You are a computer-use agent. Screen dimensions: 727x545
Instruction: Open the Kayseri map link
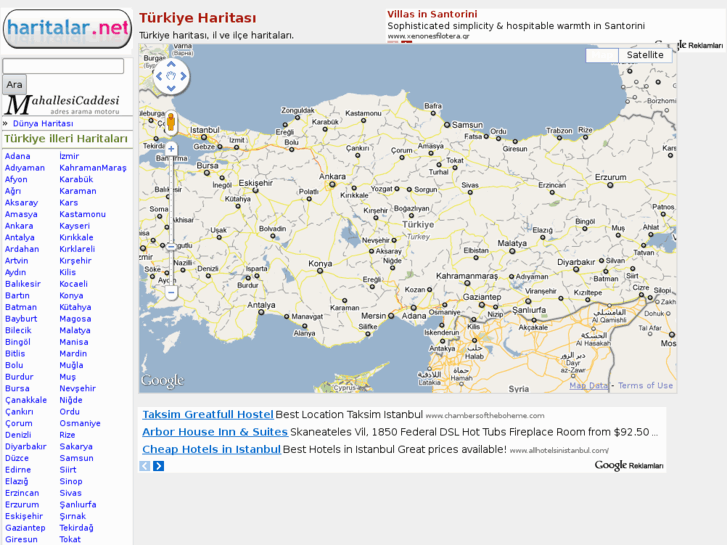(75, 226)
